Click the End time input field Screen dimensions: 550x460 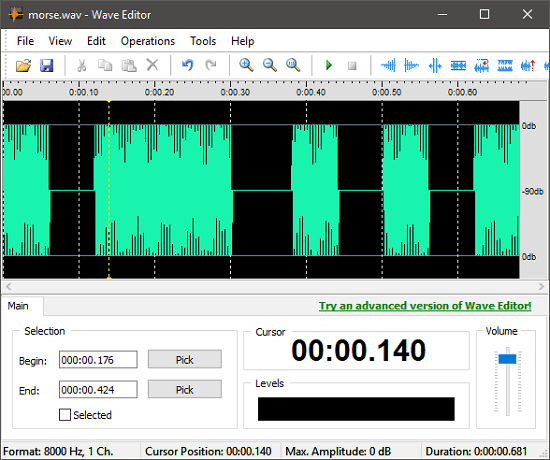pos(98,389)
